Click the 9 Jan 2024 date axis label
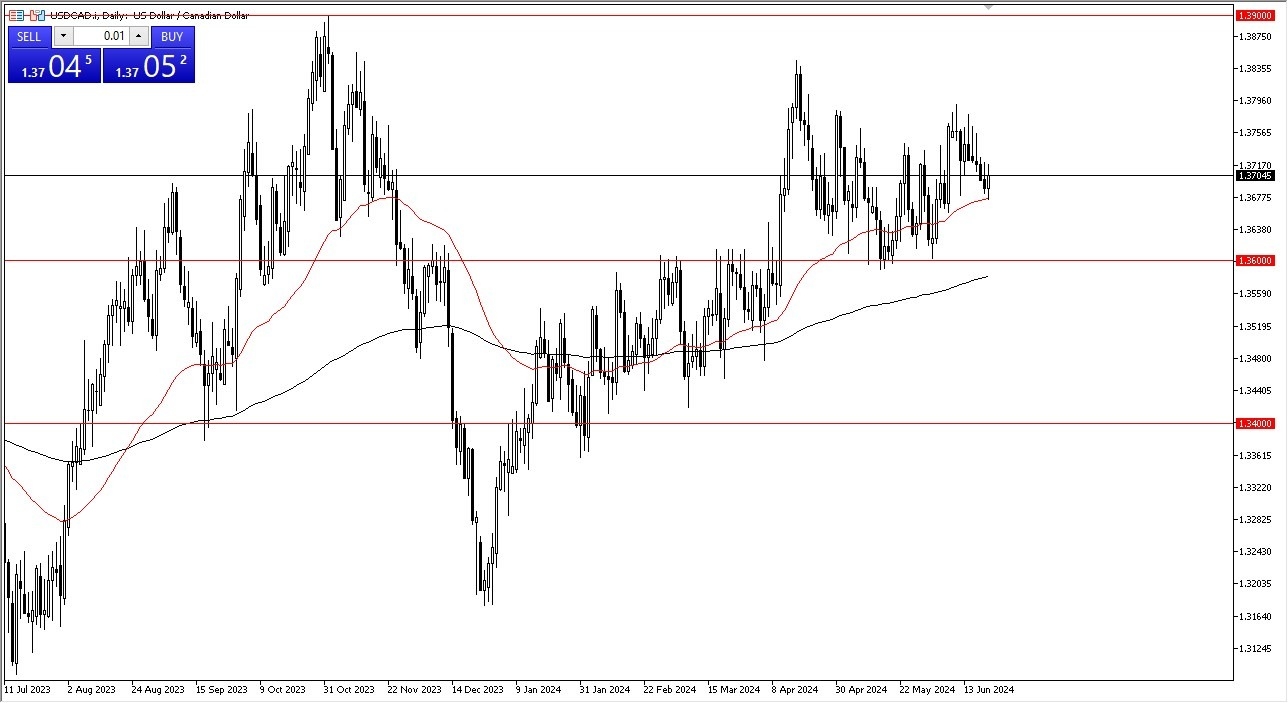This screenshot has width=1288, height=703. pos(539,689)
